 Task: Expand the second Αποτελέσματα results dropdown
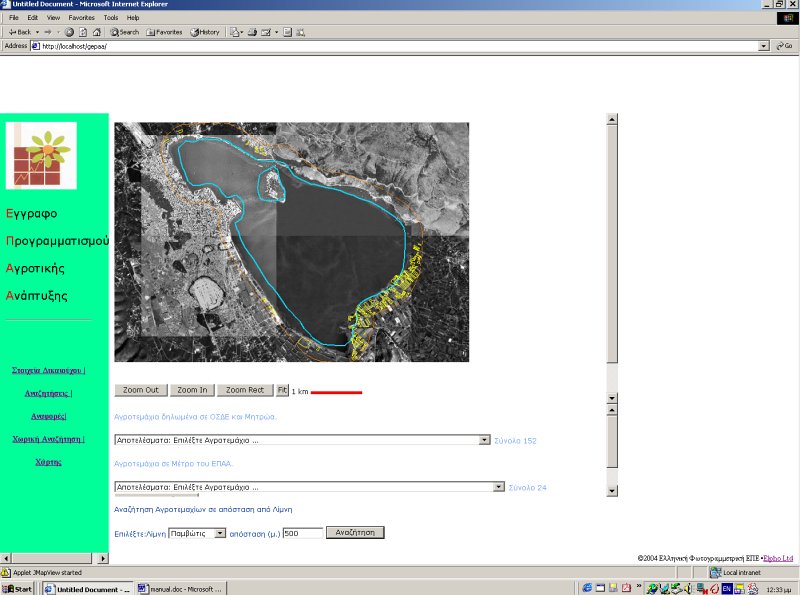[x=498, y=487]
